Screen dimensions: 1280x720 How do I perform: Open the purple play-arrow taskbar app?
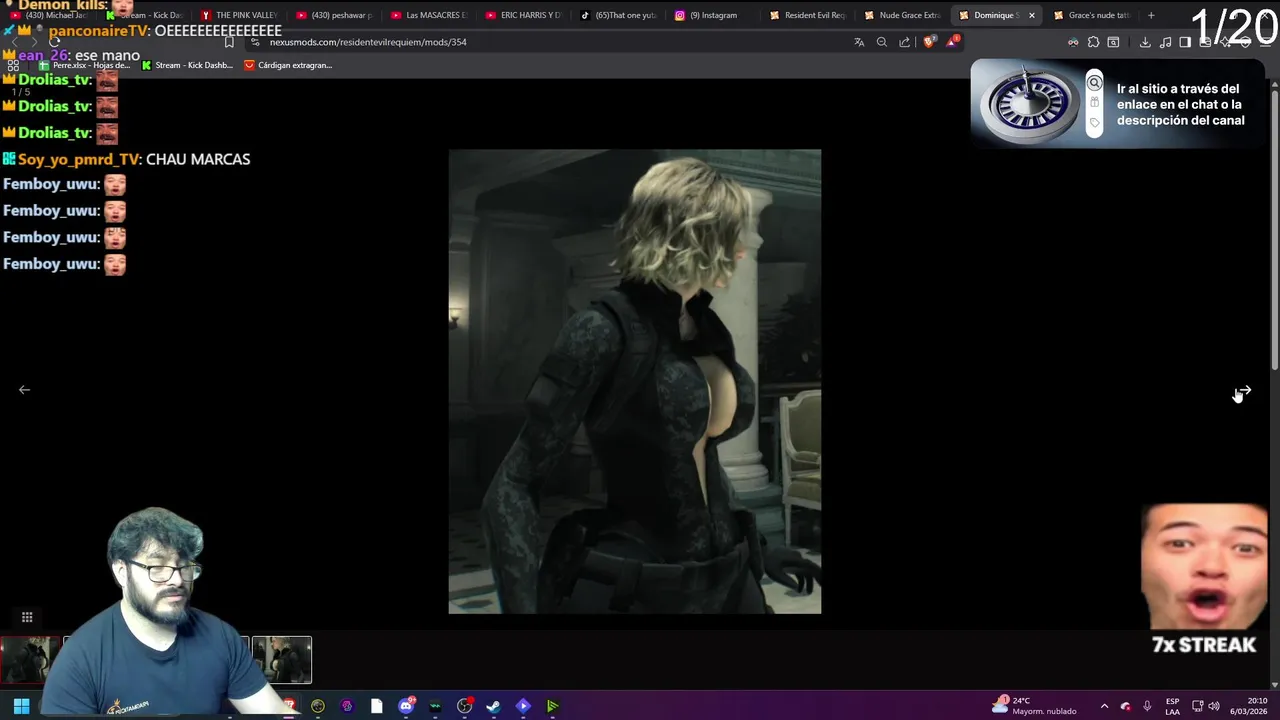coord(523,706)
